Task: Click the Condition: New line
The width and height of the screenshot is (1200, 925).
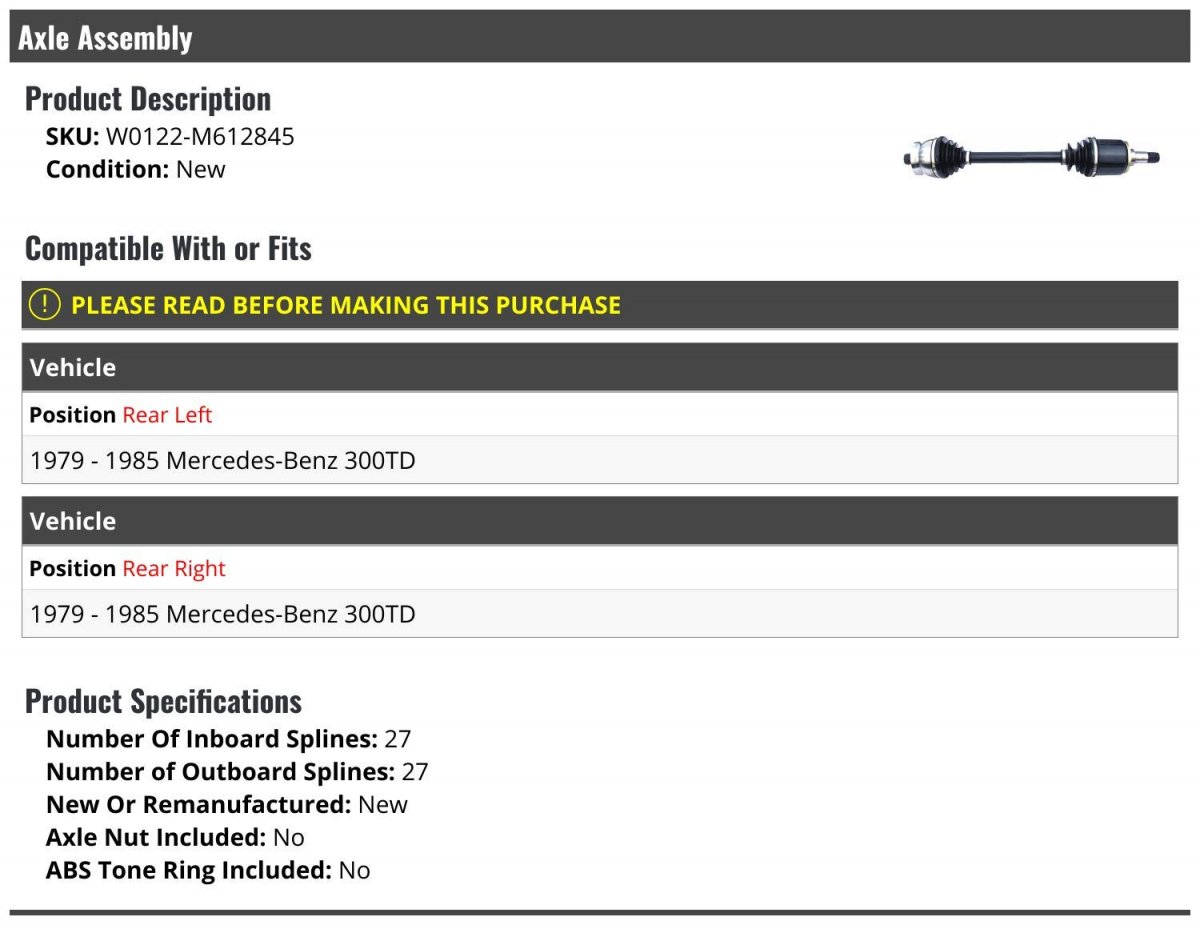Action: pos(136,169)
